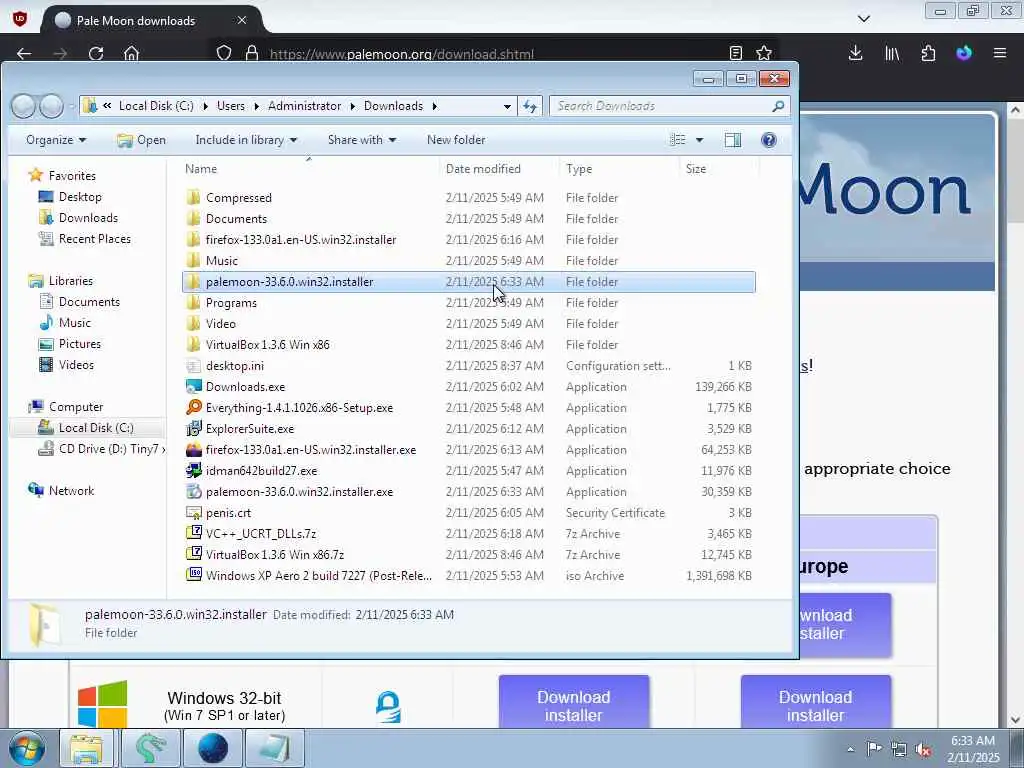Screen dimensions: 1024x768
Task: Open browser downloads panel
Action: point(855,53)
